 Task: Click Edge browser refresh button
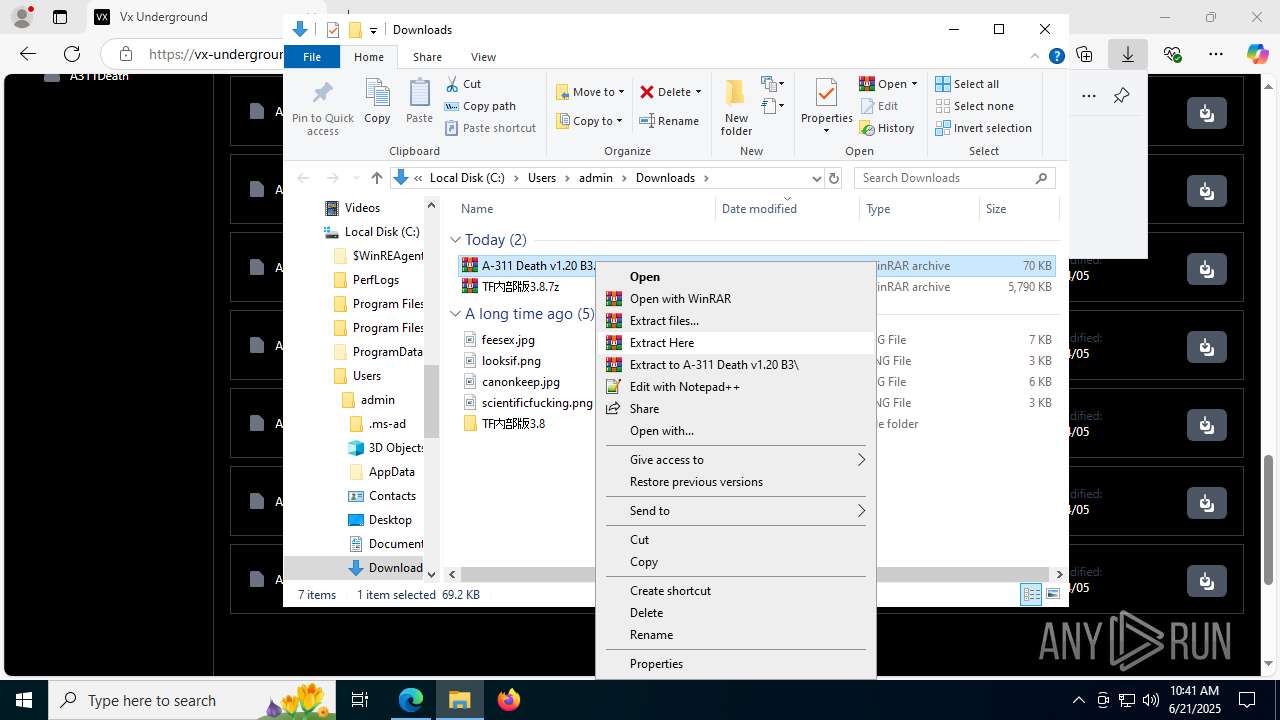tap(72, 54)
